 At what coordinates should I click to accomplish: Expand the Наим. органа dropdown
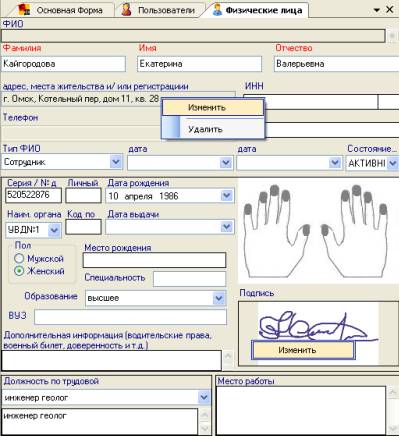coord(54,230)
